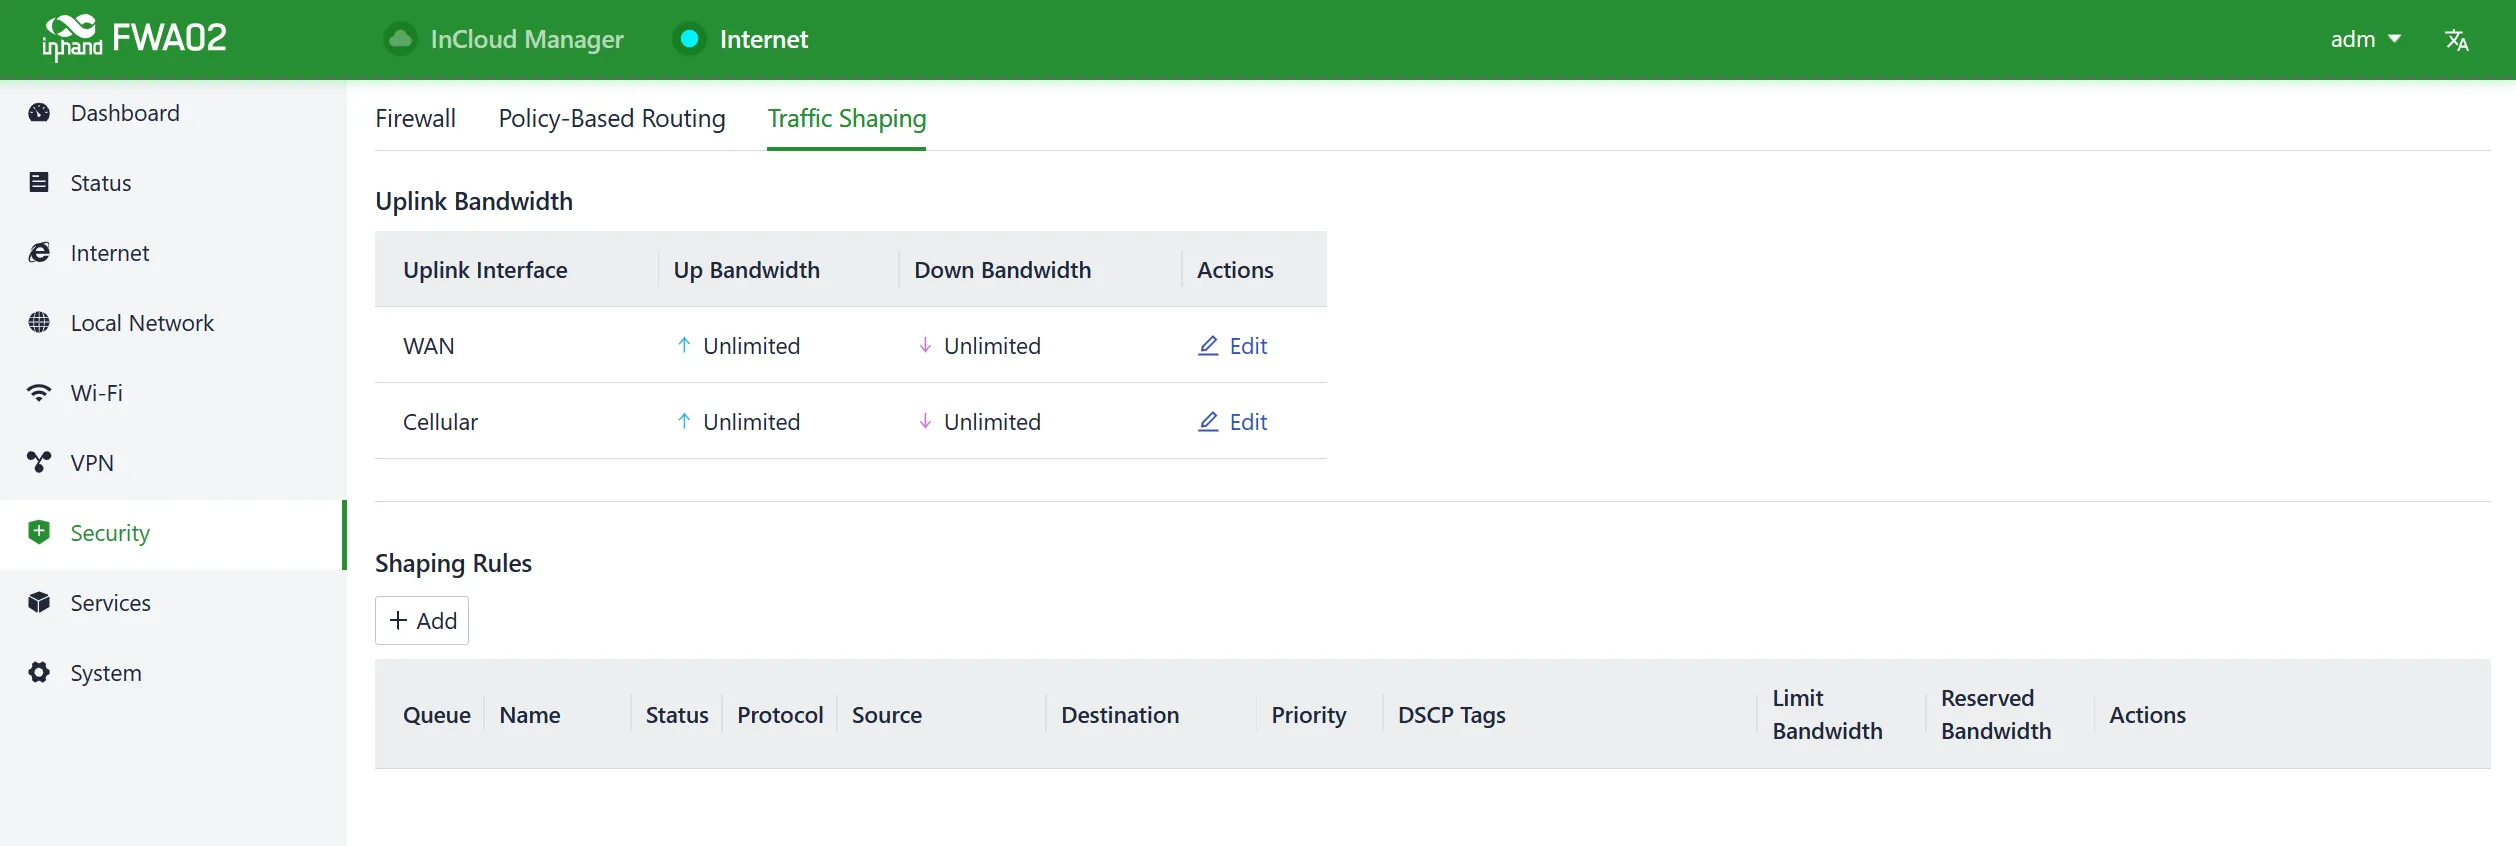The height and width of the screenshot is (846, 2516).
Task: Click the Security shield icon
Action: click(39, 532)
